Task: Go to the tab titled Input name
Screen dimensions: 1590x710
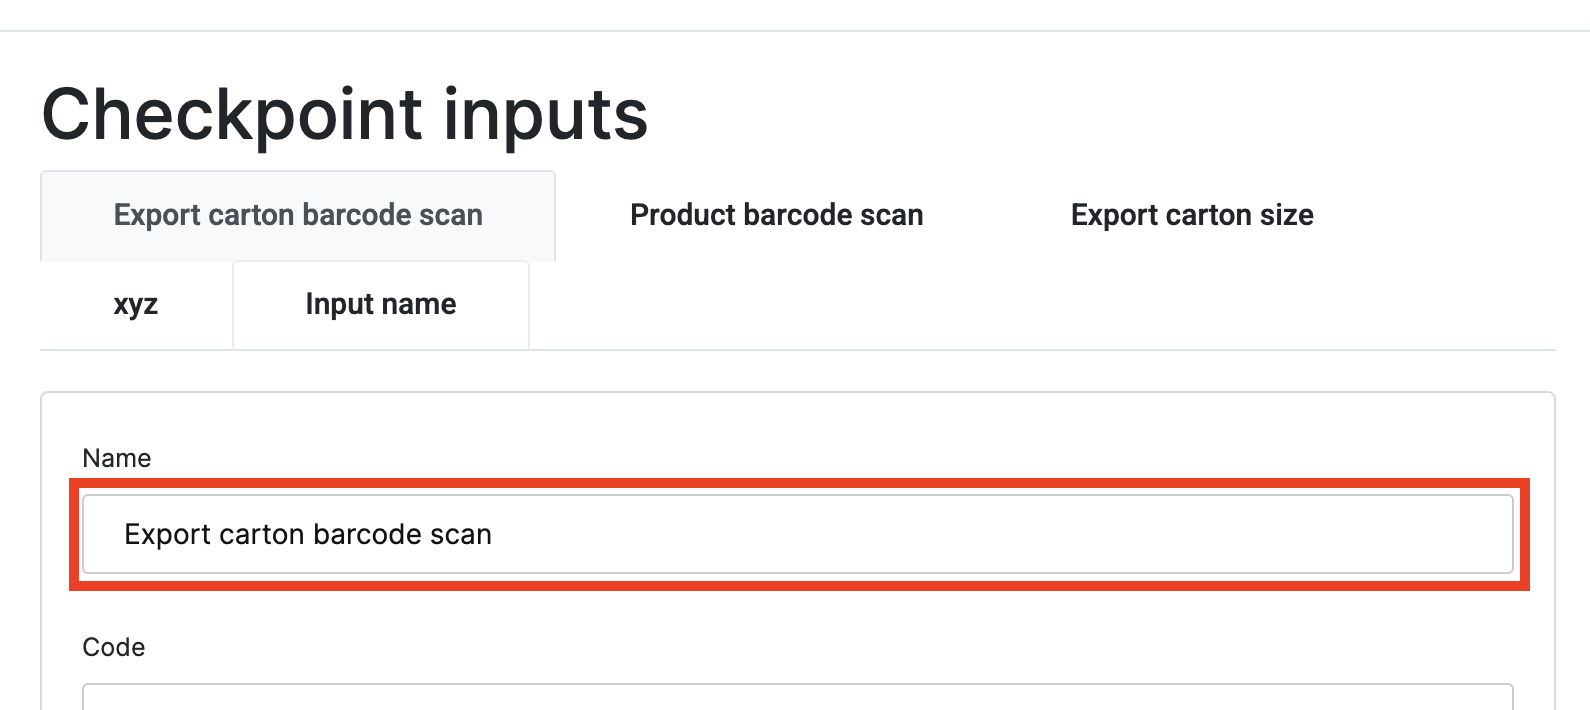Action: [381, 305]
